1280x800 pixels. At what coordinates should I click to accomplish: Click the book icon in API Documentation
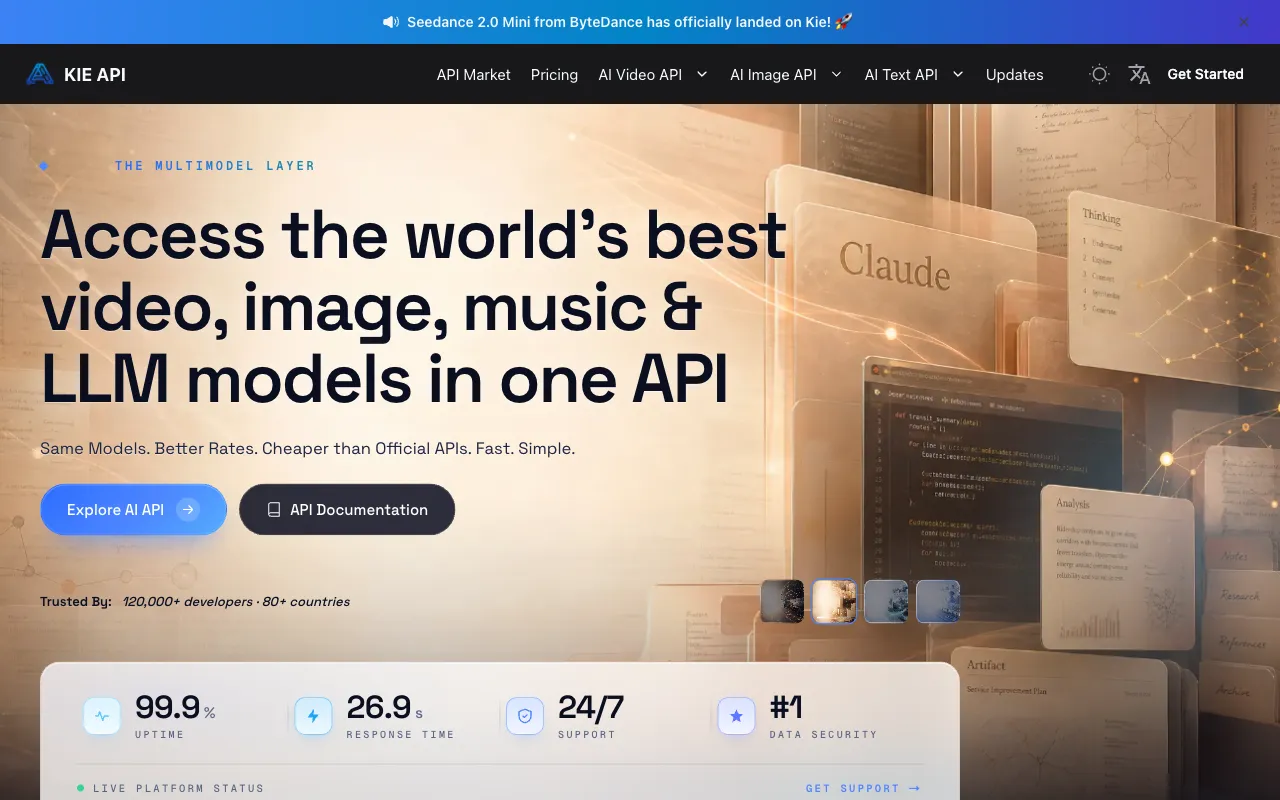273,510
